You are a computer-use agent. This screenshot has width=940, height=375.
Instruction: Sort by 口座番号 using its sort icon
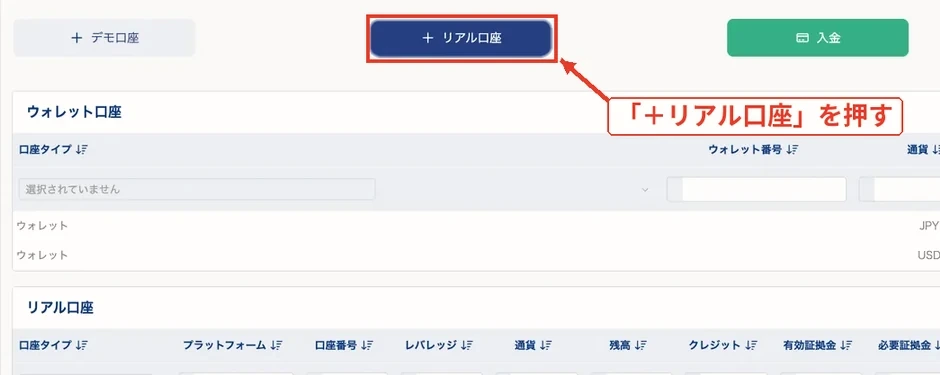[x=368, y=345]
